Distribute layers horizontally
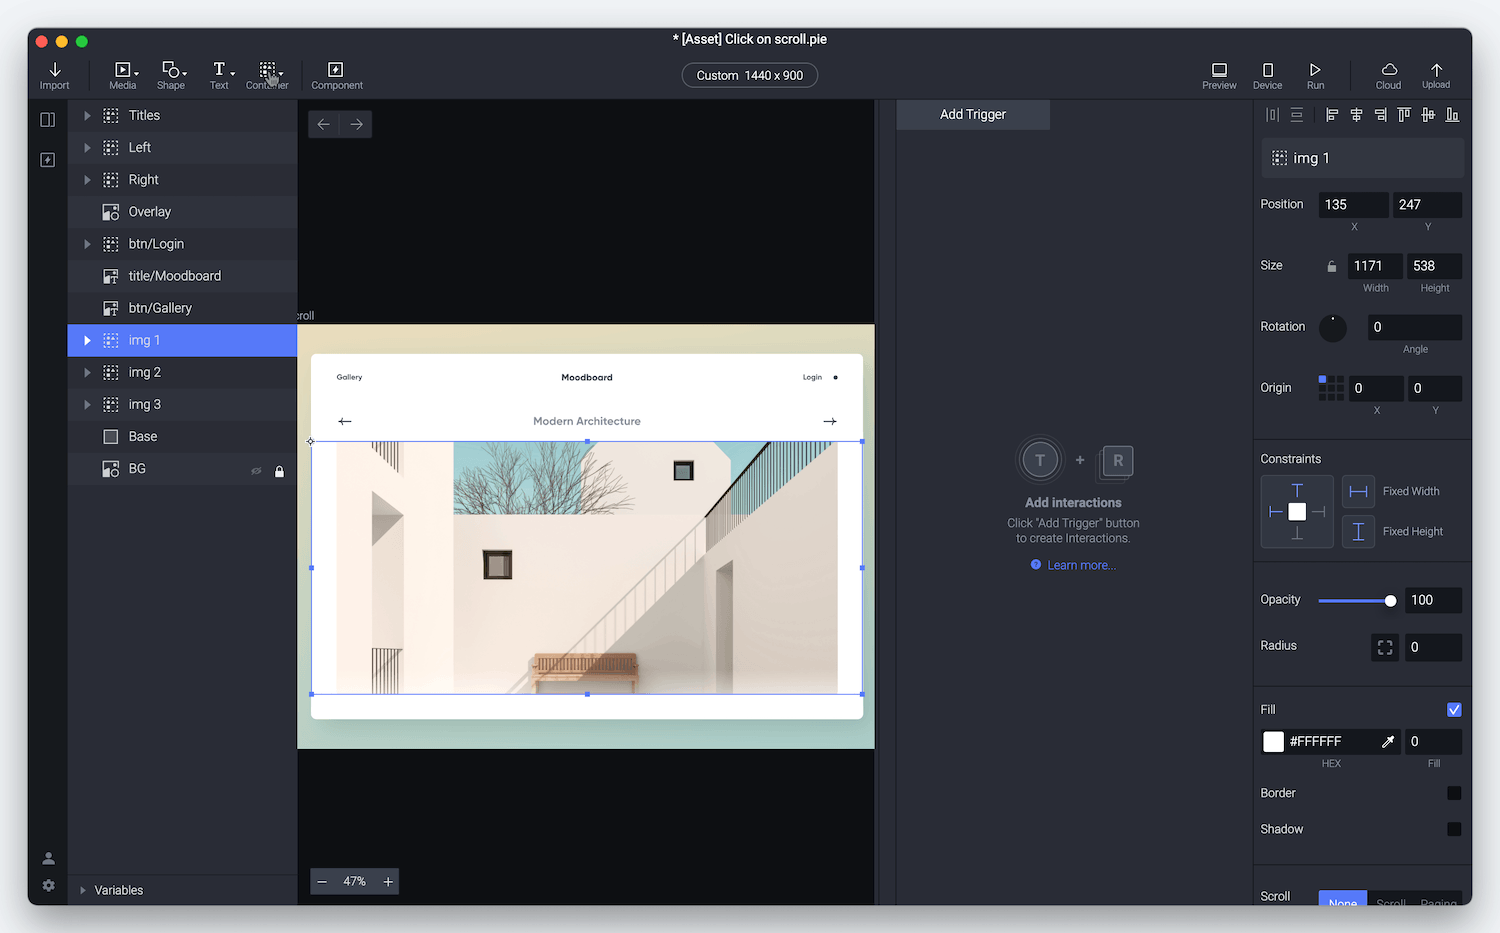The image size is (1500, 933). click(1272, 115)
